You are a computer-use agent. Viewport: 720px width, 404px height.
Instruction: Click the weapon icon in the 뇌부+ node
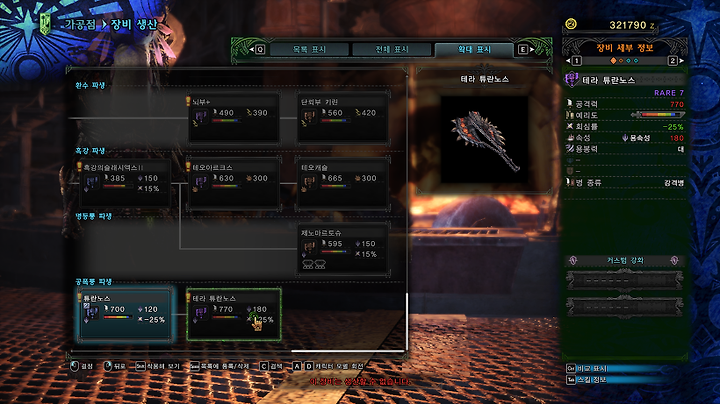coord(201,116)
